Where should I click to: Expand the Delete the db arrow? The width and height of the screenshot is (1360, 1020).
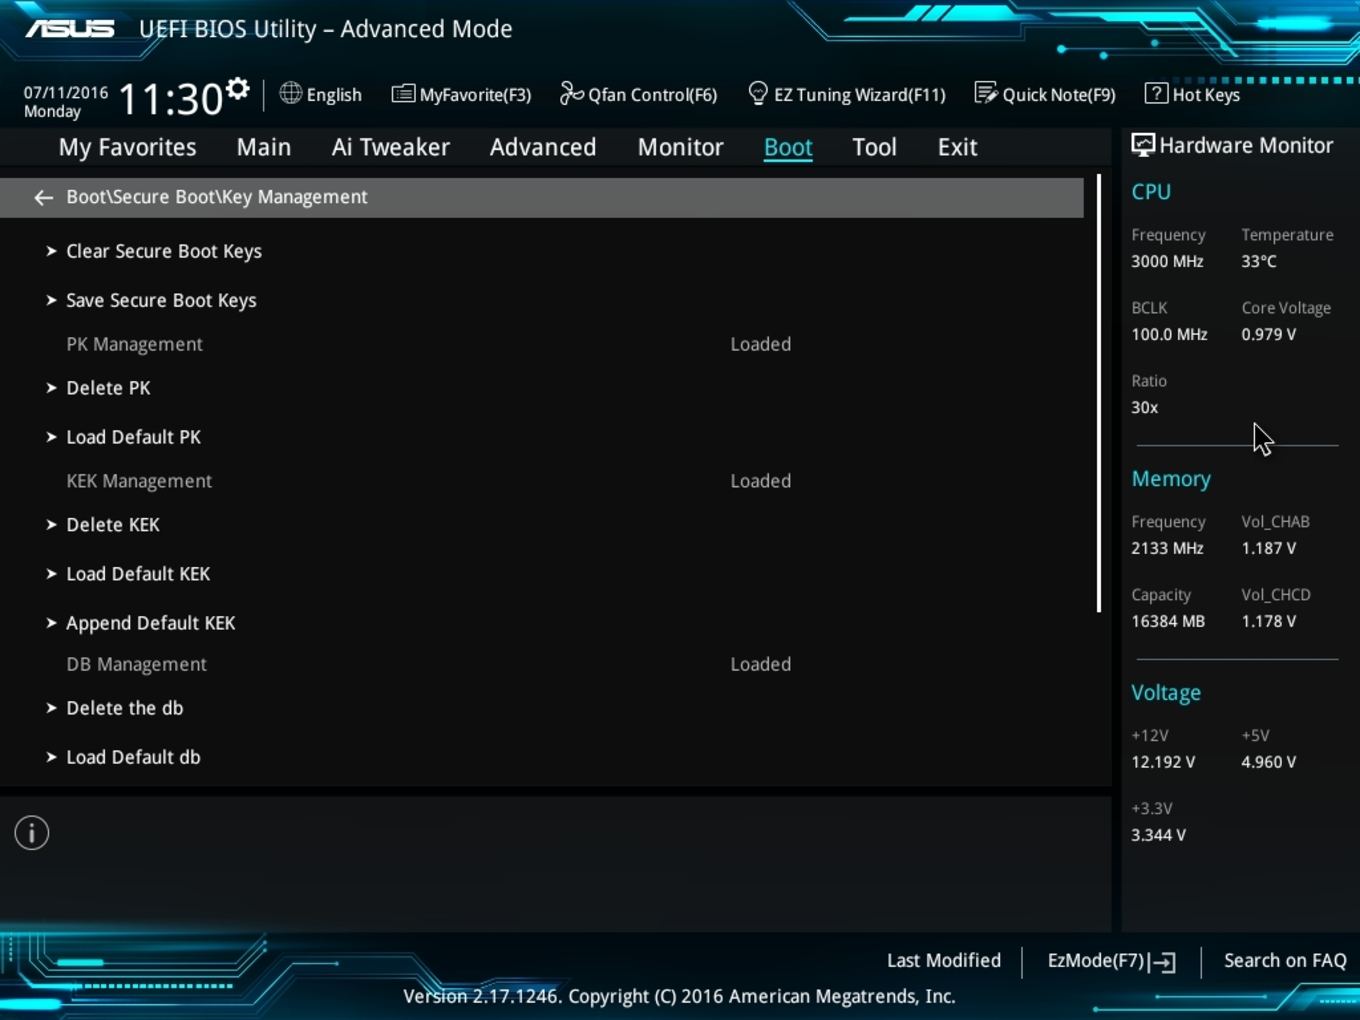(x=51, y=708)
